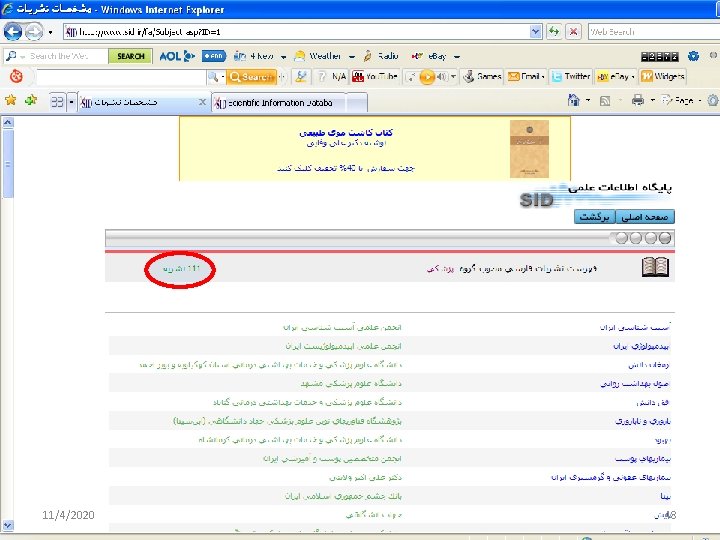Viewport: 720px width, 540px height.
Task: Expand the eBay dropdown arrow on AOL toolbar
Action: [457, 56]
